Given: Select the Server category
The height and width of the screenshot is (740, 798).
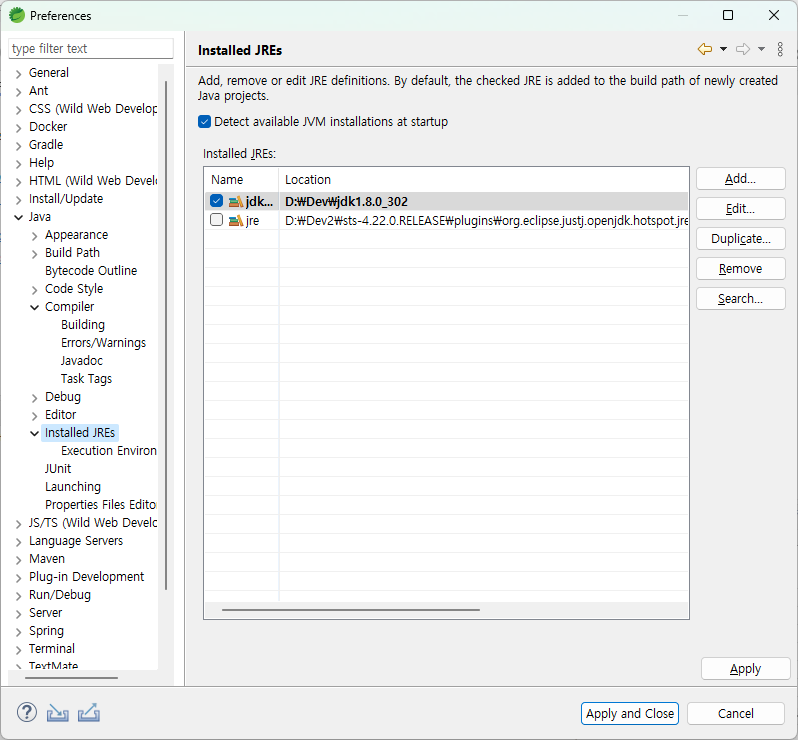Looking at the screenshot, I should (46, 613).
